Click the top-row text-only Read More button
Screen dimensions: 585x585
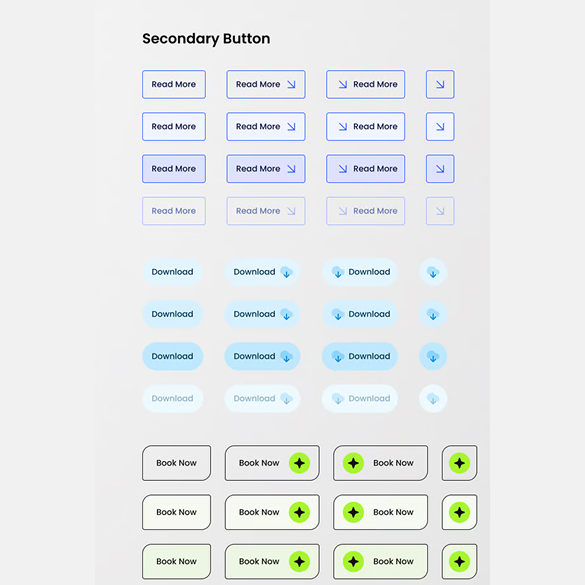pyautogui.click(x=174, y=84)
